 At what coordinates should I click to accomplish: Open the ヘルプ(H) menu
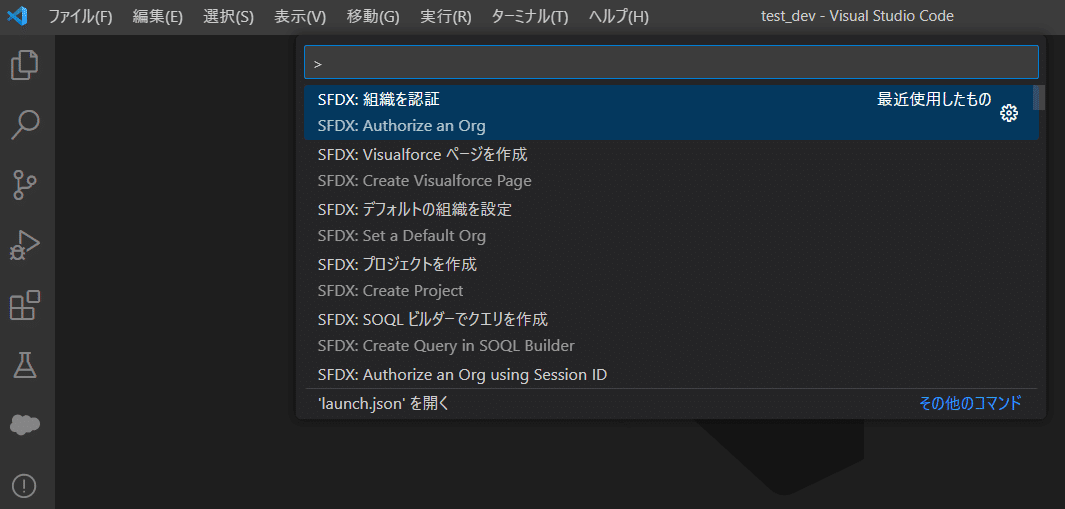618,17
